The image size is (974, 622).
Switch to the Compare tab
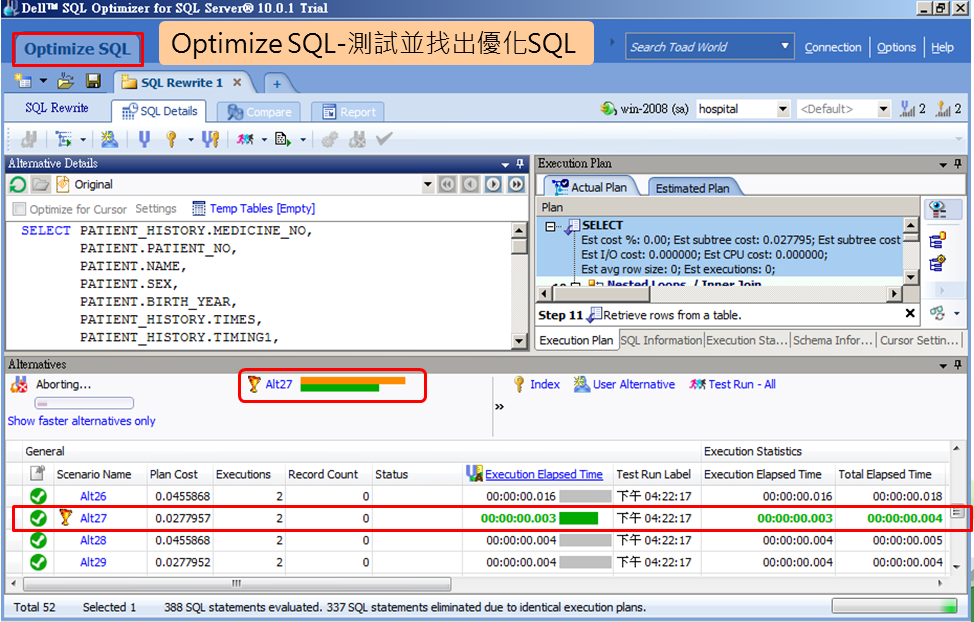259,112
